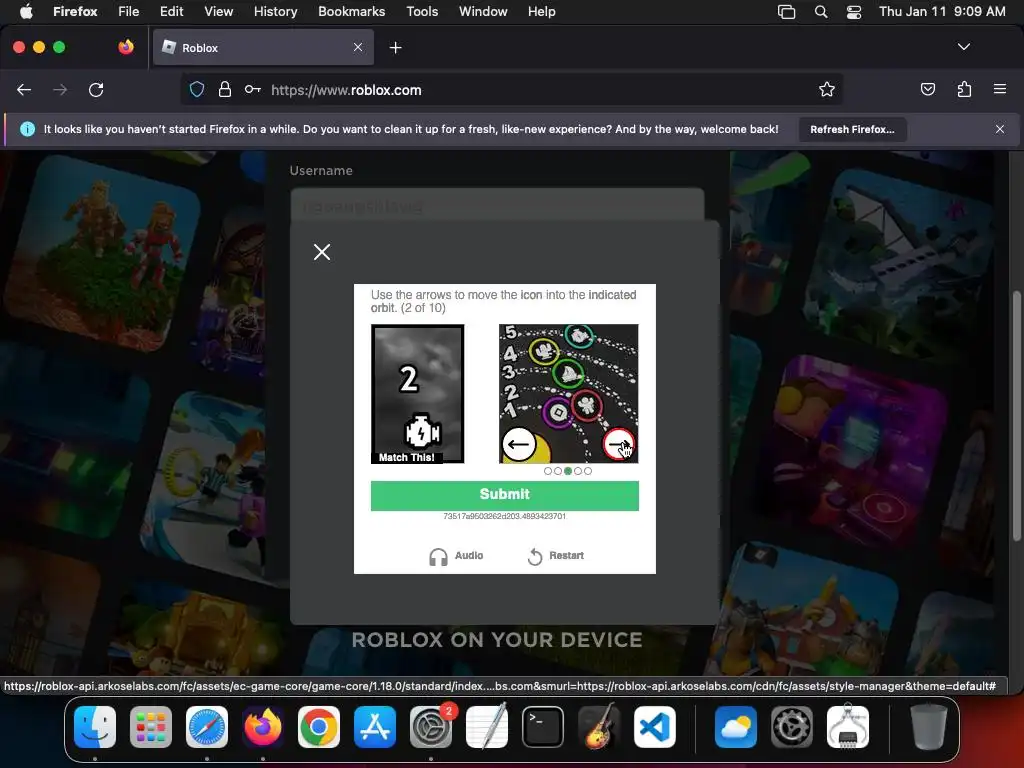
Task: Switch to the Audio challenge
Action: click(x=456, y=556)
